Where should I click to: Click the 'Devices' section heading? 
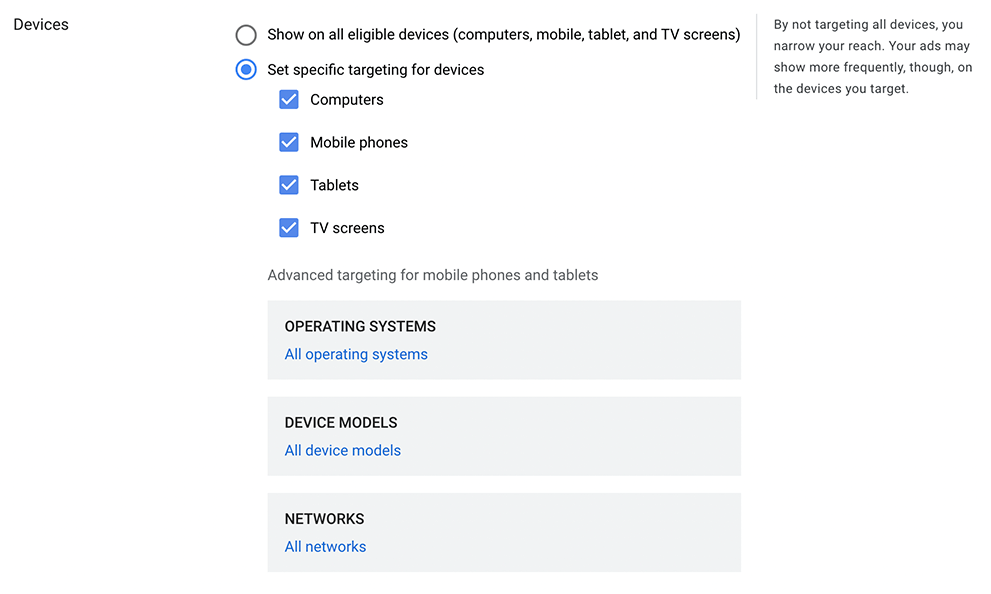[x=41, y=23]
